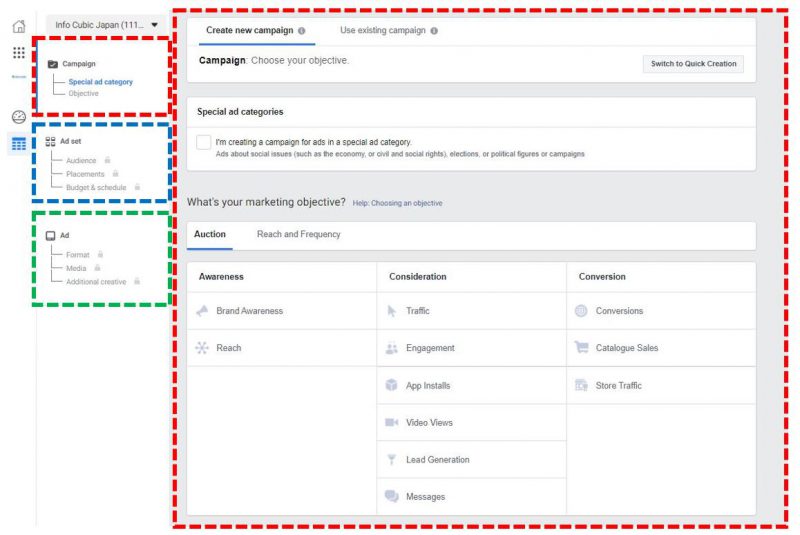Image resolution: width=800 pixels, height=535 pixels.
Task: Pick the Video Views camera icon
Action: (392, 423)
